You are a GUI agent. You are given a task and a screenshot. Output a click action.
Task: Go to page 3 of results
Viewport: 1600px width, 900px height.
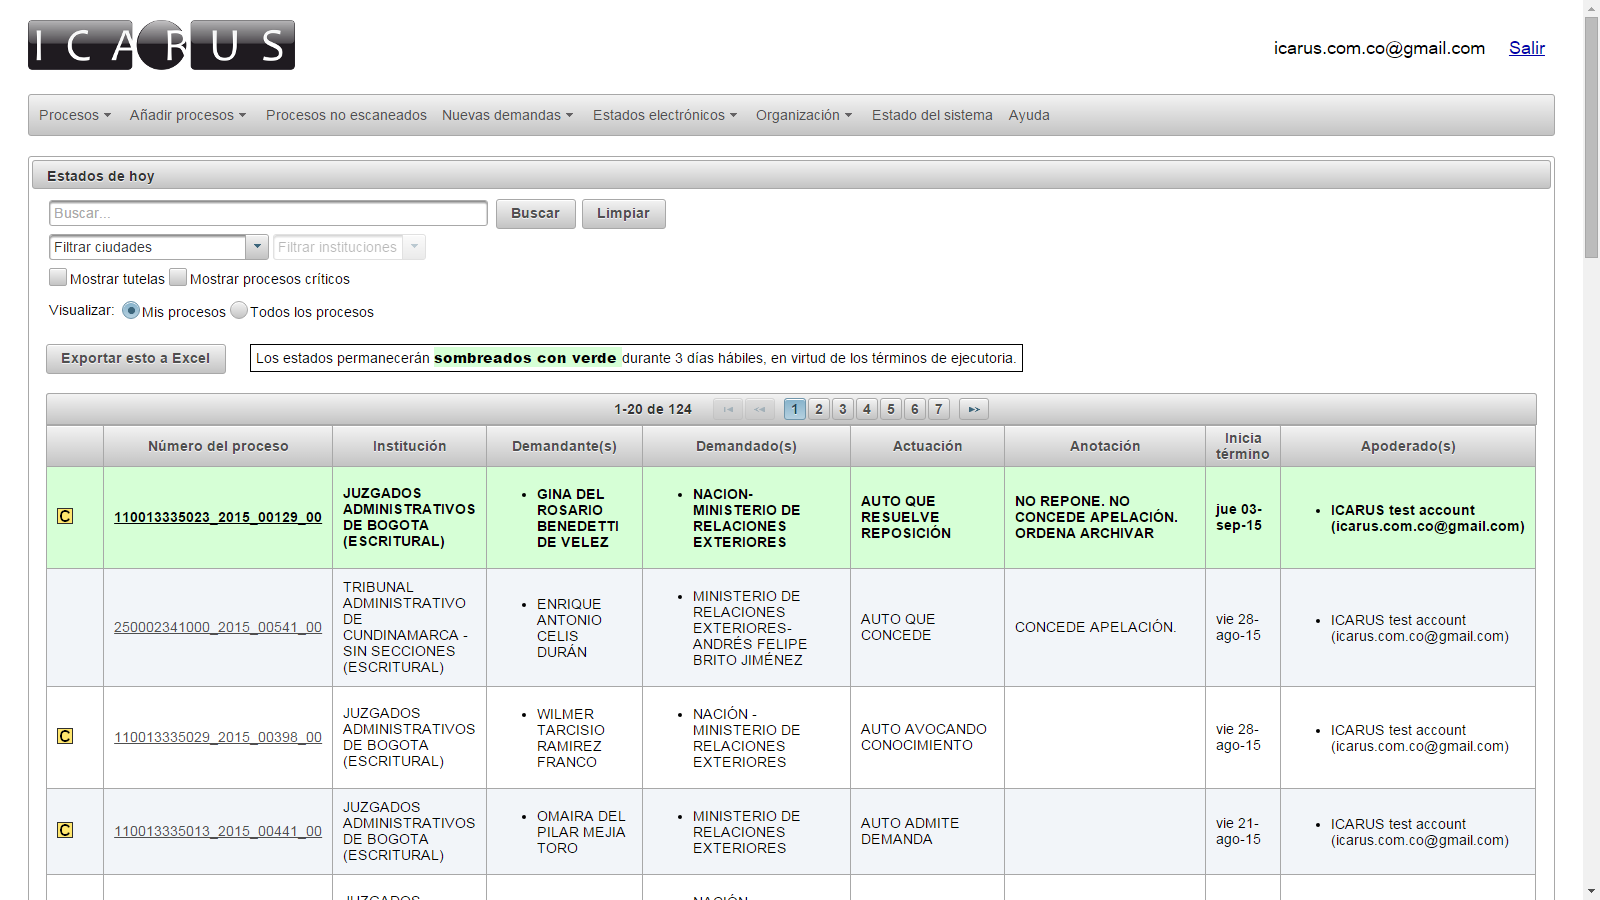pyautogui.click(x=843, y=409)
